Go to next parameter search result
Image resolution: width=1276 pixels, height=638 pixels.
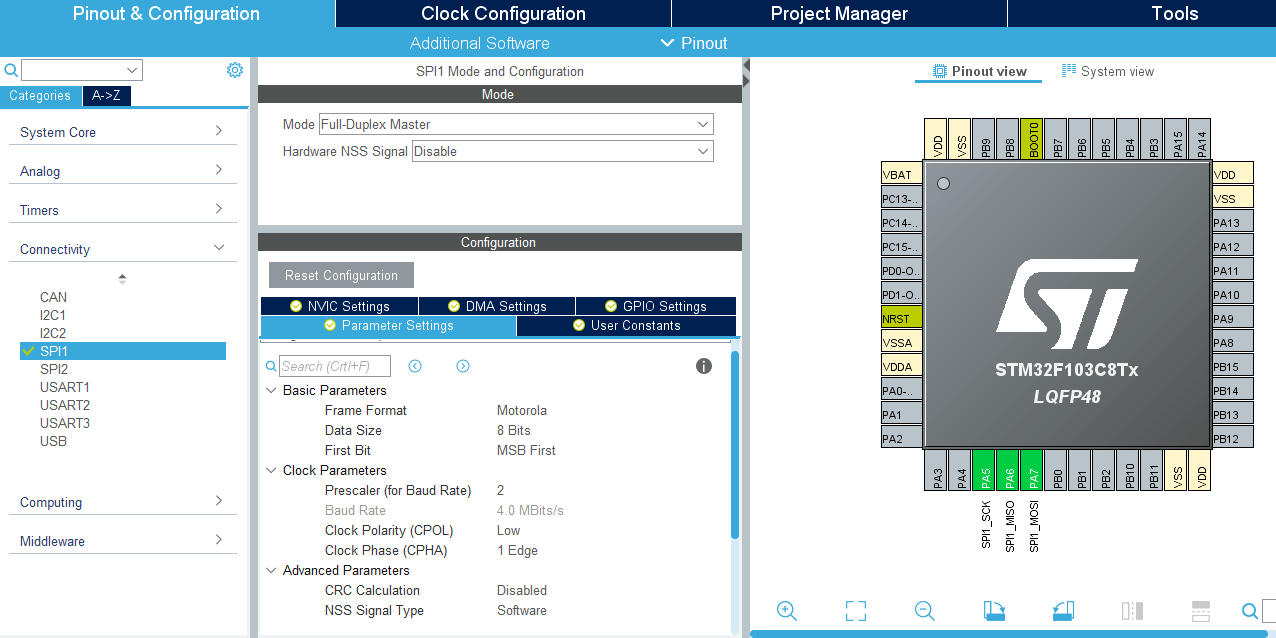coord(463,366)
